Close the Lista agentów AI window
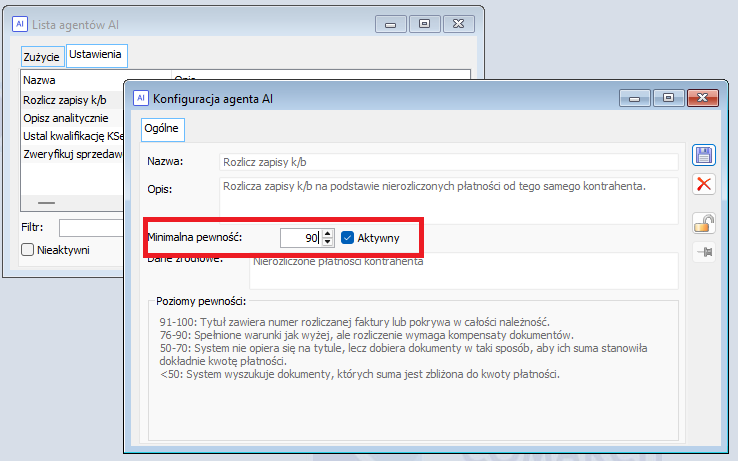 tap(458, 24)
